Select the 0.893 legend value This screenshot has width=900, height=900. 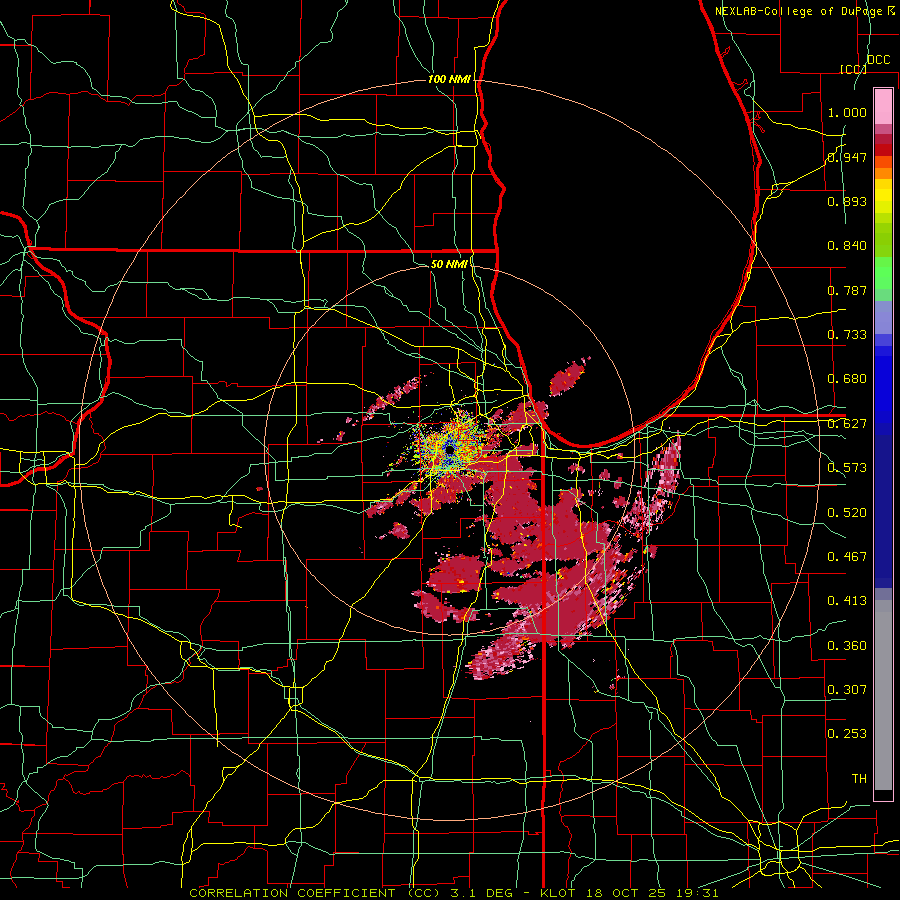(x=847, y=201)
